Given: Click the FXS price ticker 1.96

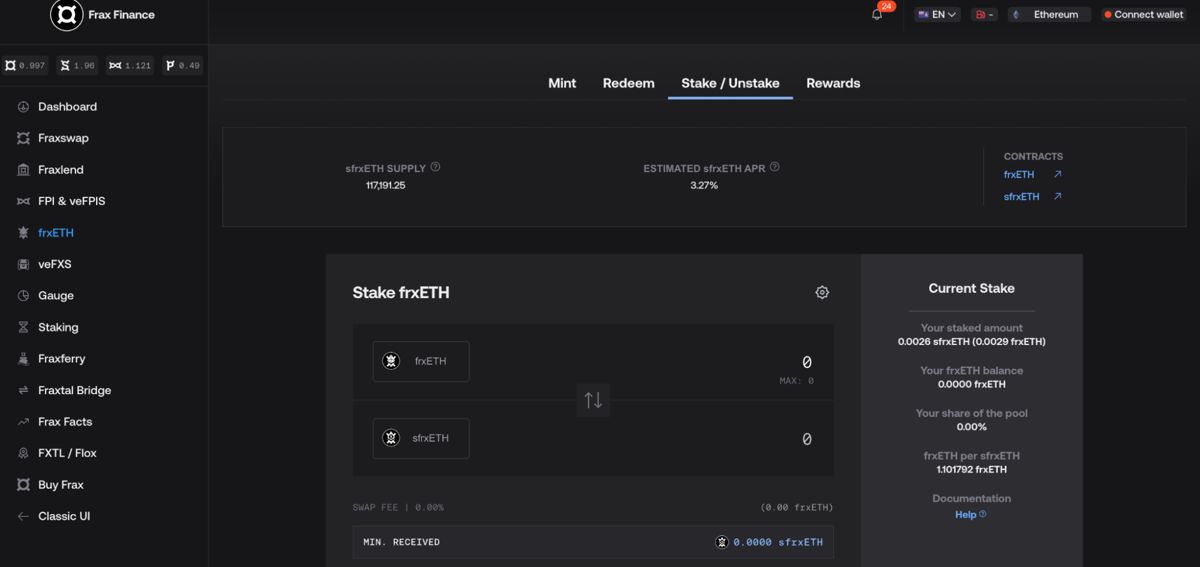Looking at the screenshot, I should coord(78,65).
